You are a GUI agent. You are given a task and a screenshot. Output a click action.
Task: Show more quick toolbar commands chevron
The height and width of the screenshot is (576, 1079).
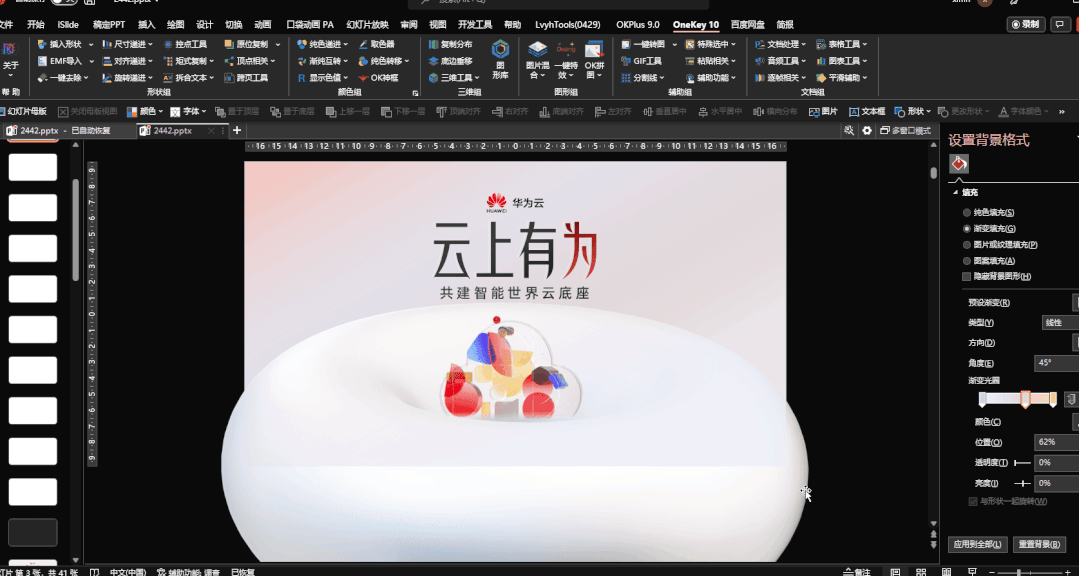1062,111
